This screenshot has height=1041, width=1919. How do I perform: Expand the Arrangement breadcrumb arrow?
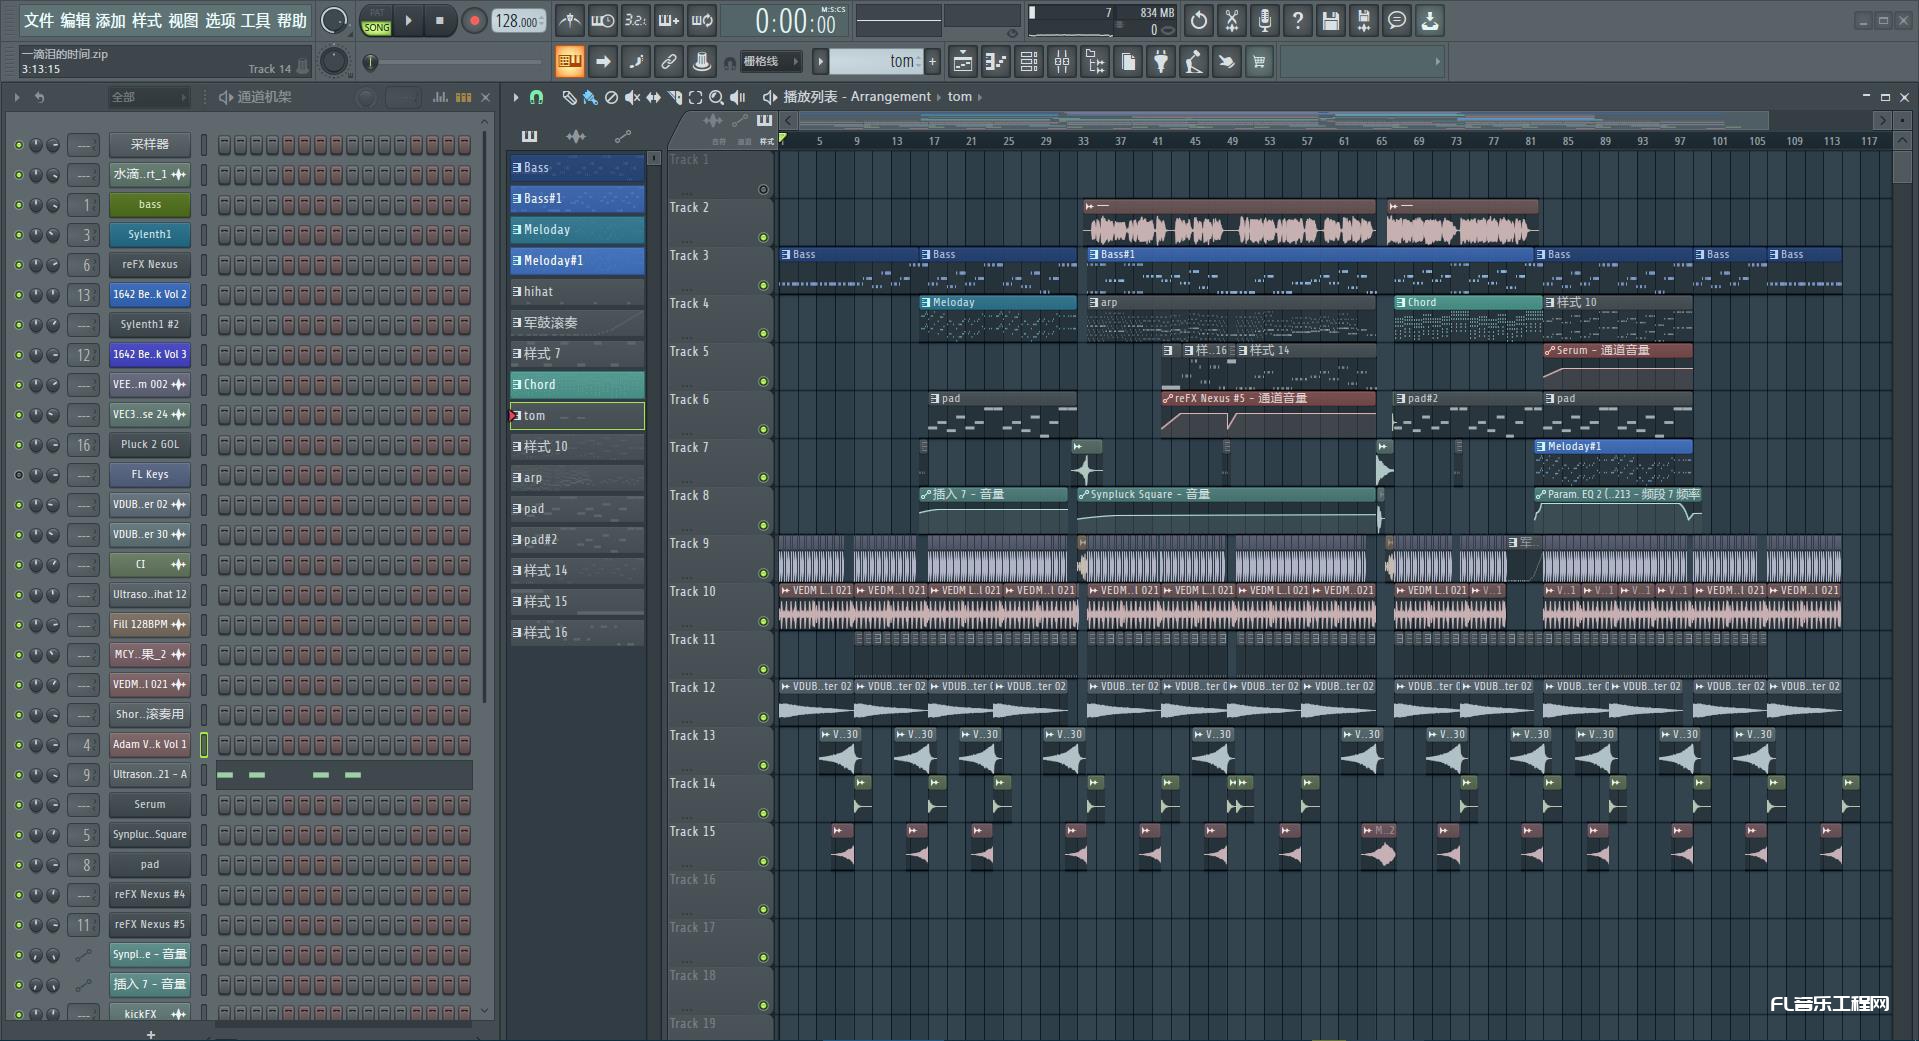(939, 97)
